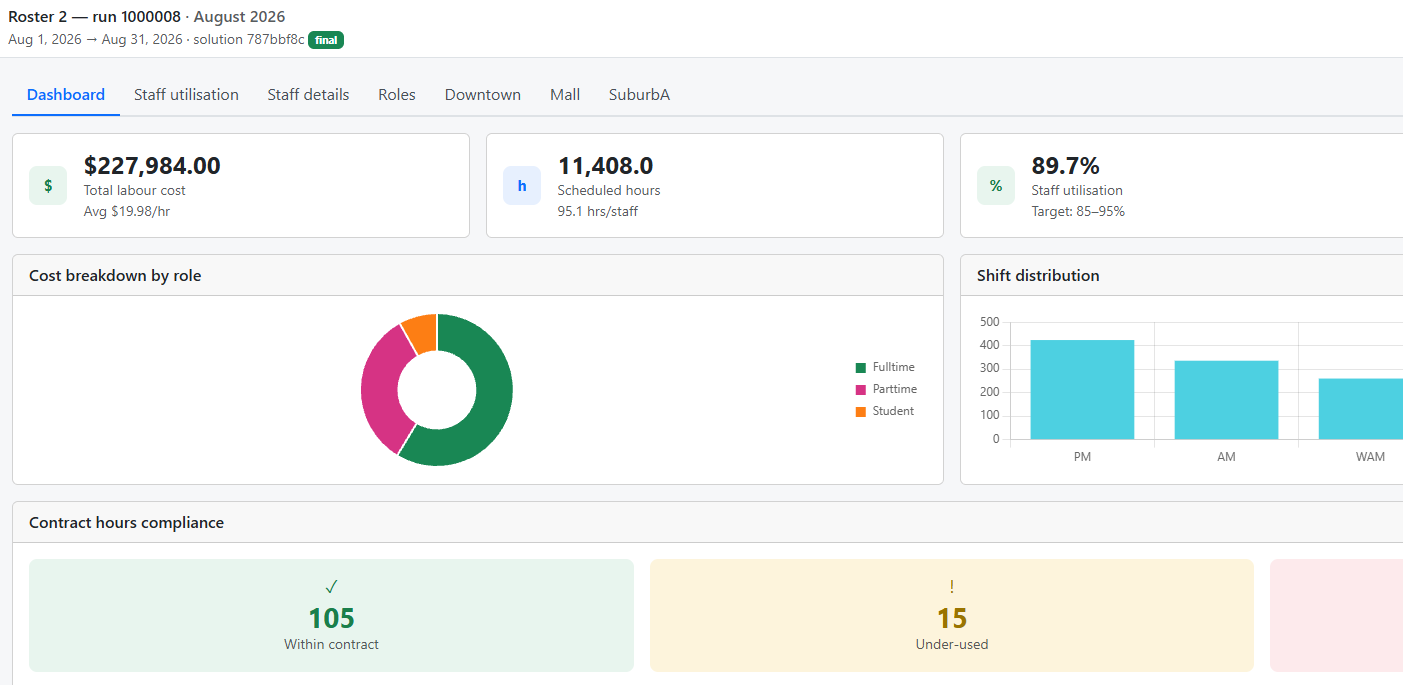The image size is (1403, 685).
Task: Click the AM bar in Shift distribution
Action: point(1226,400)
